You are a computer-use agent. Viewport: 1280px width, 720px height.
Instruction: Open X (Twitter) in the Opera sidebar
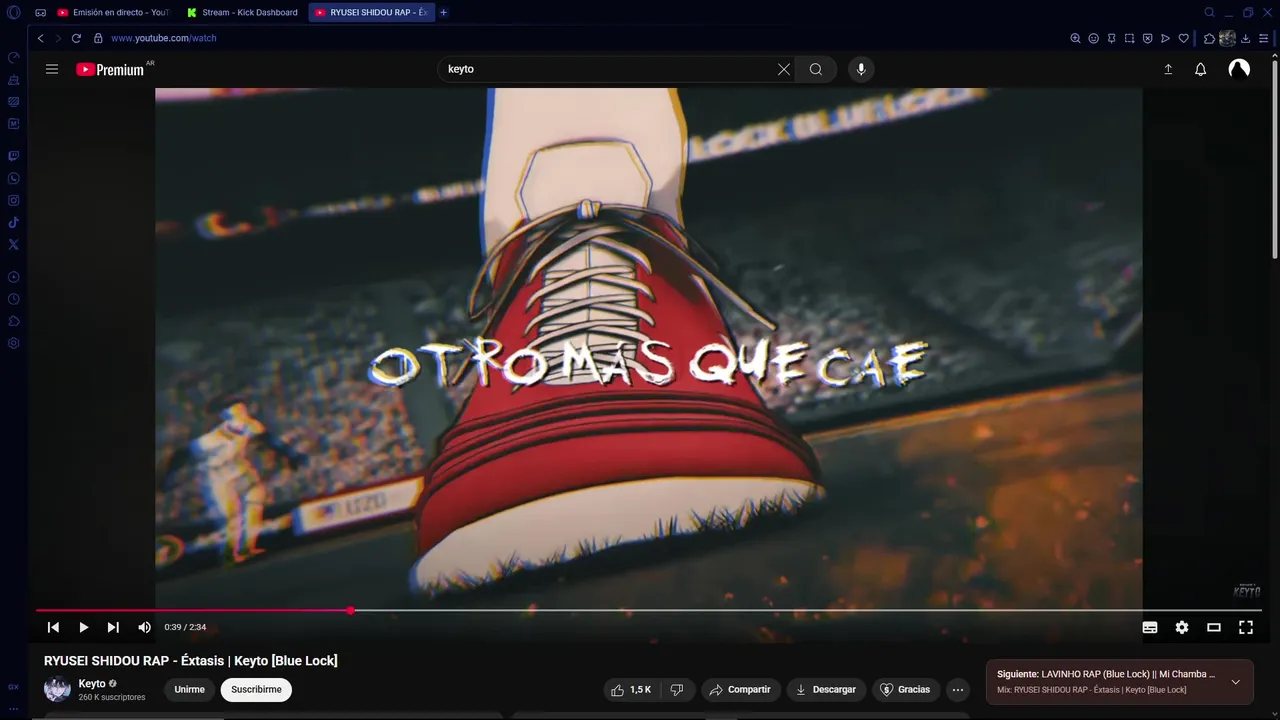pyautogui.click(x=13, y=244)
